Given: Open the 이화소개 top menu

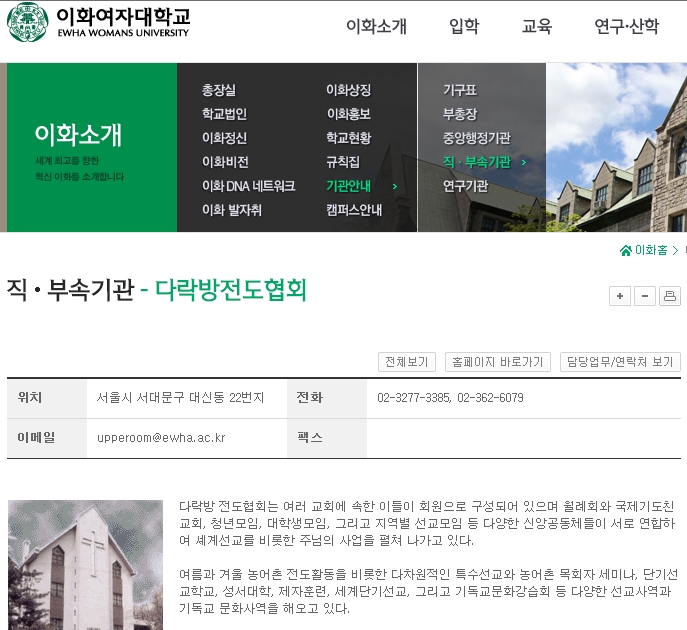Looking at the screenshot, I should coord(376,26).
